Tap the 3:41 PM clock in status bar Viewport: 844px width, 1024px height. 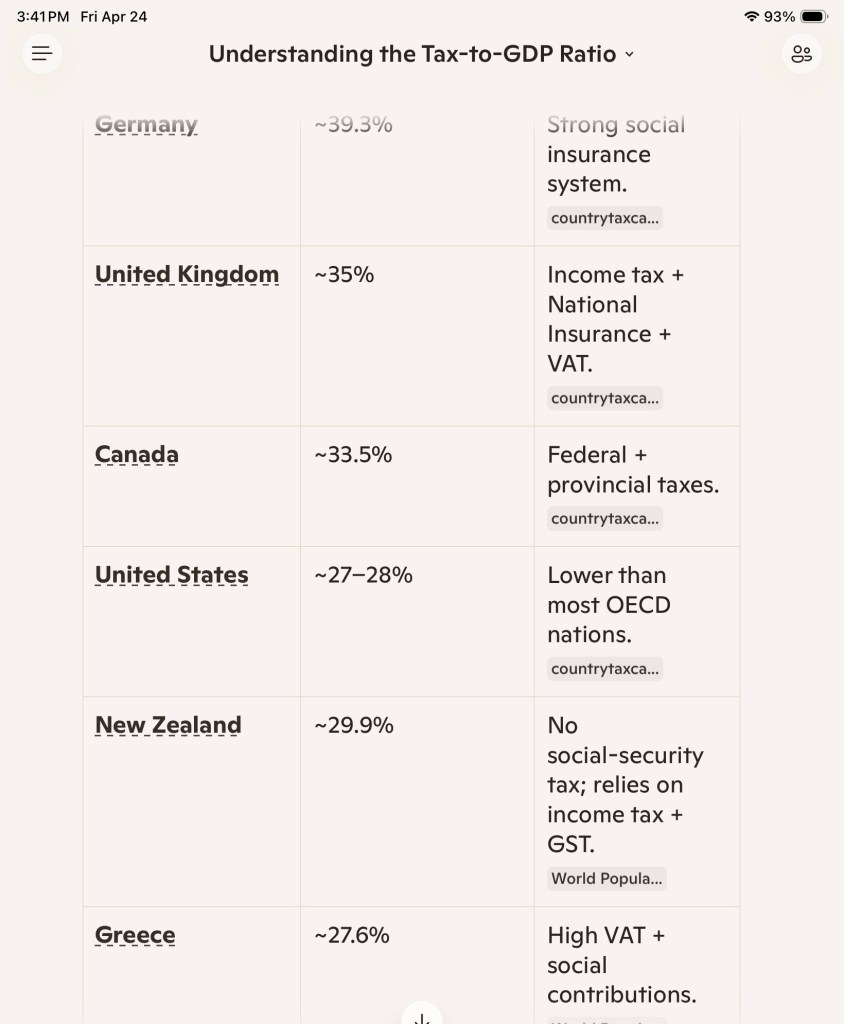click(43, 17)
